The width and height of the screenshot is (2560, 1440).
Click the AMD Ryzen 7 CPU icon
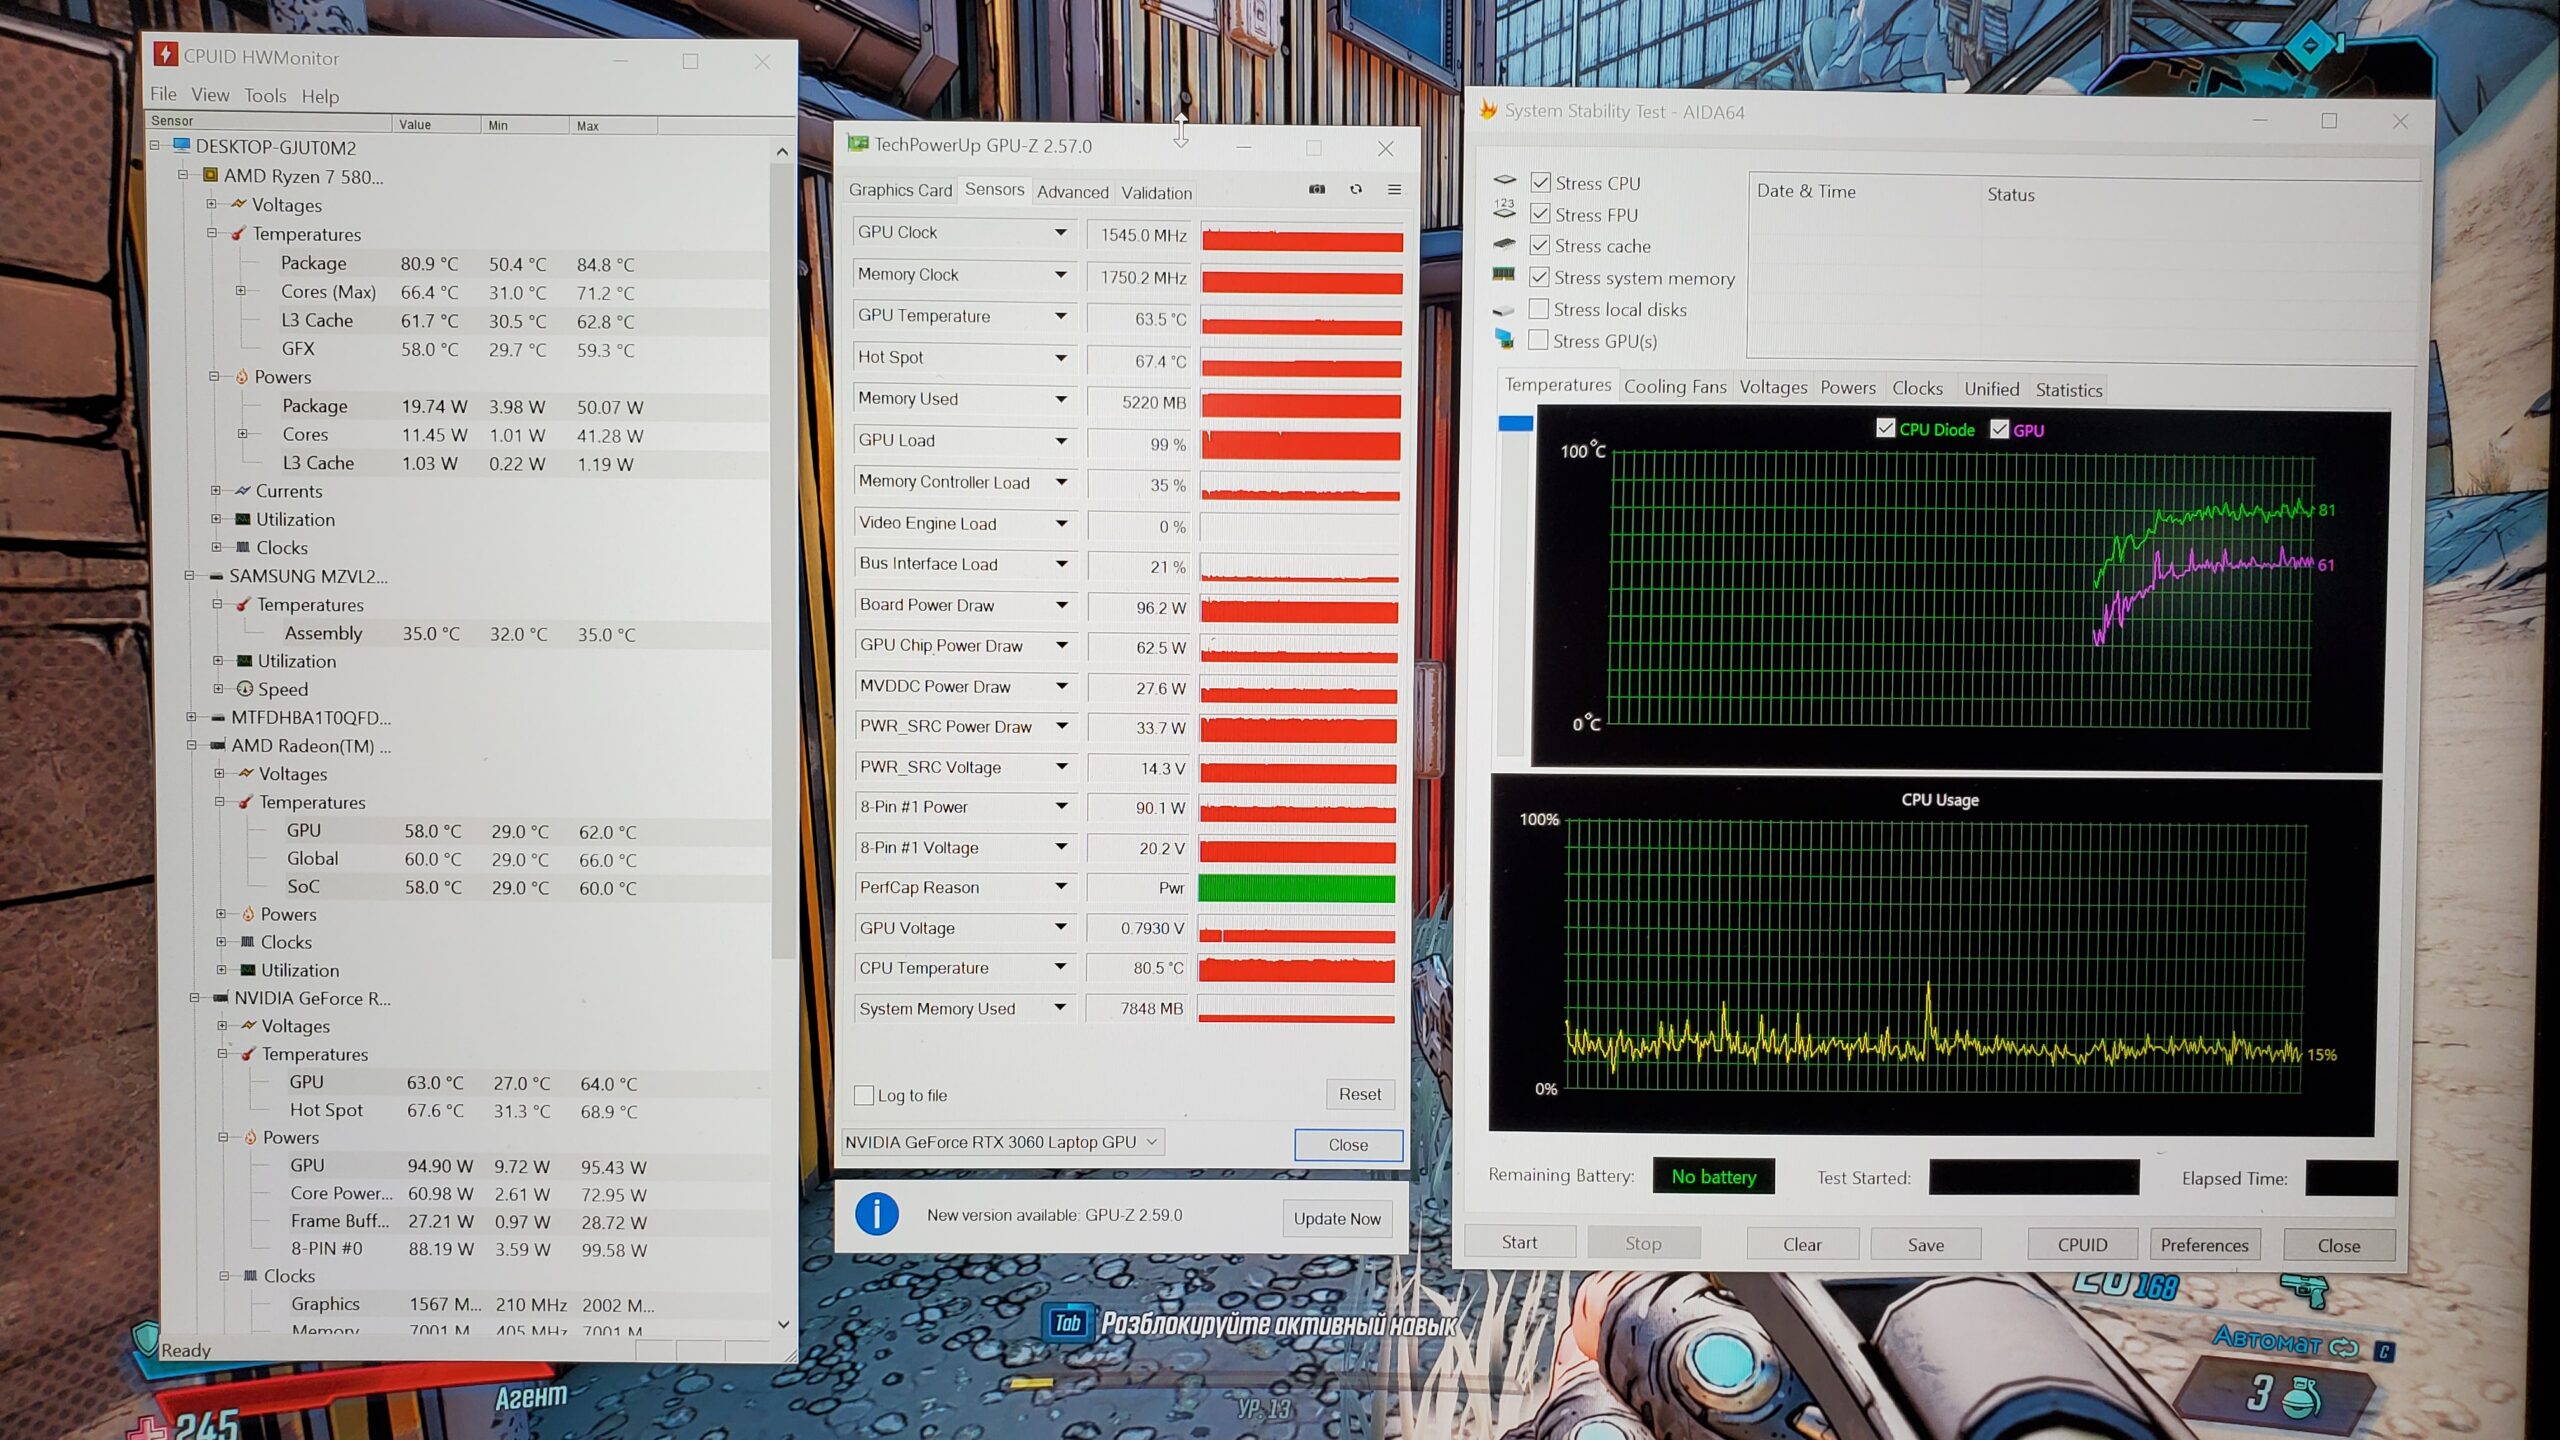click(x=210, y=175)
